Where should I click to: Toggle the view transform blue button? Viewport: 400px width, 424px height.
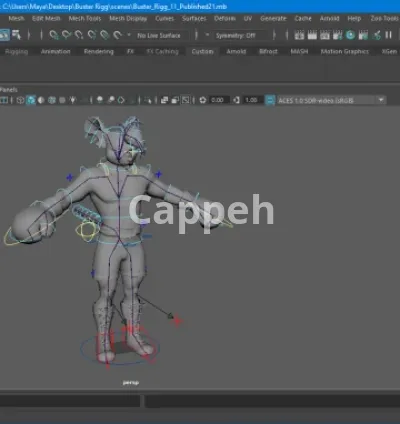coord(270,100)
